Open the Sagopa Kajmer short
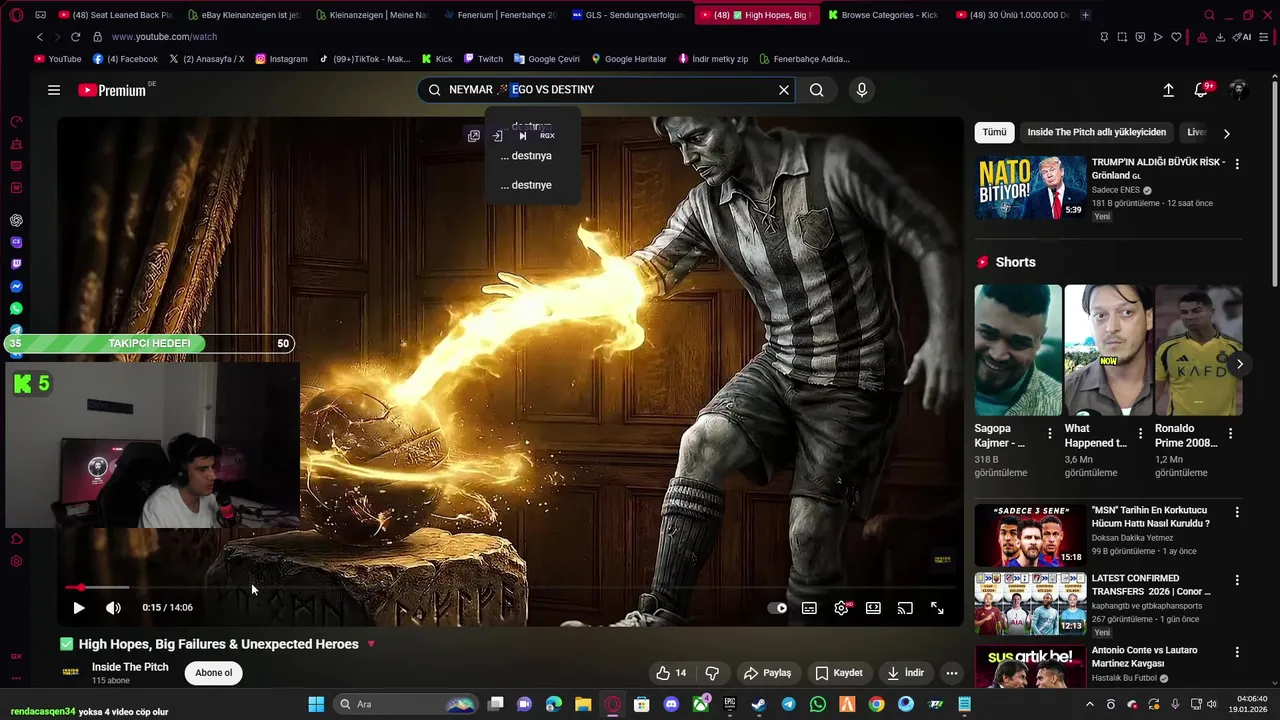The height and width of the screenshot is (720, 1280). [1018, 350]
